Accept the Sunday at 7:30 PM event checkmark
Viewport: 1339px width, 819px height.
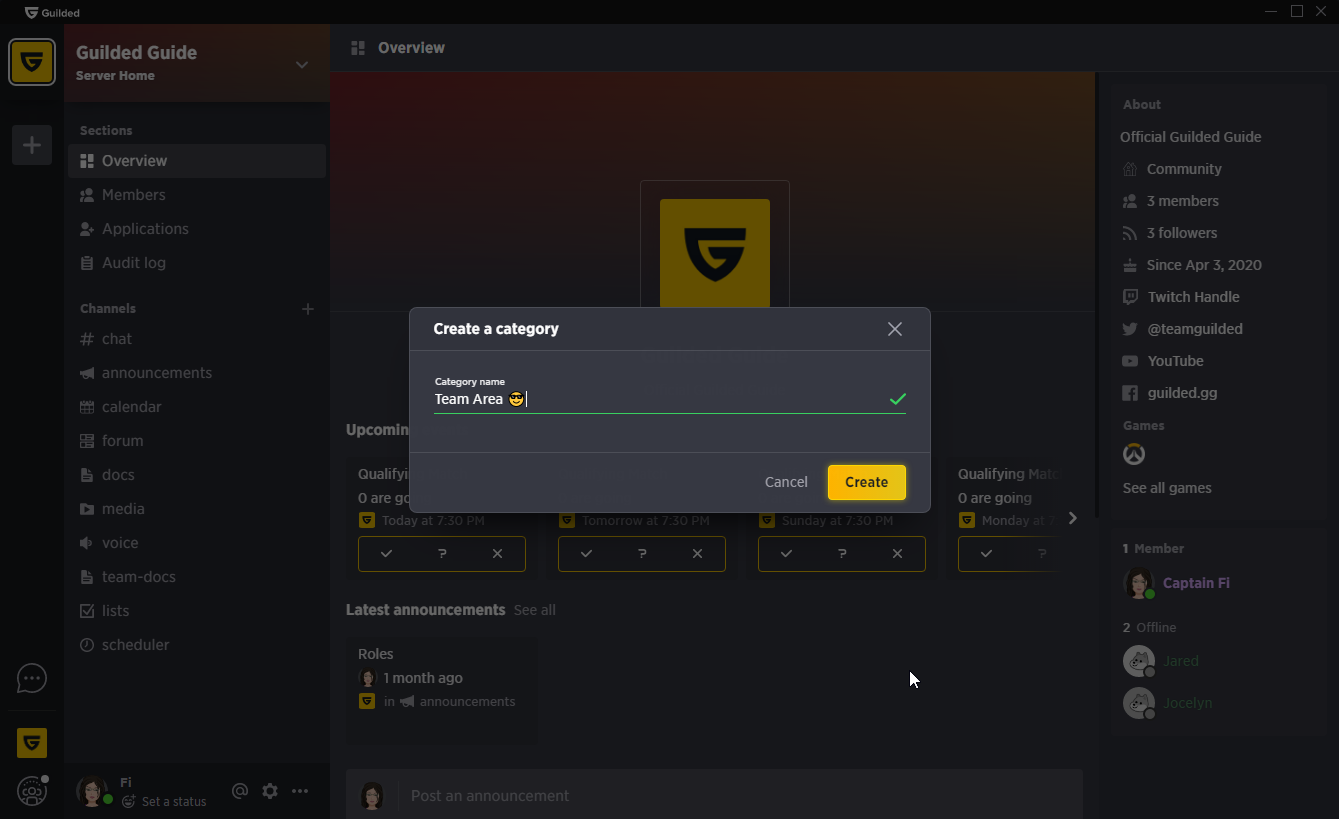(x=786, y=554)
